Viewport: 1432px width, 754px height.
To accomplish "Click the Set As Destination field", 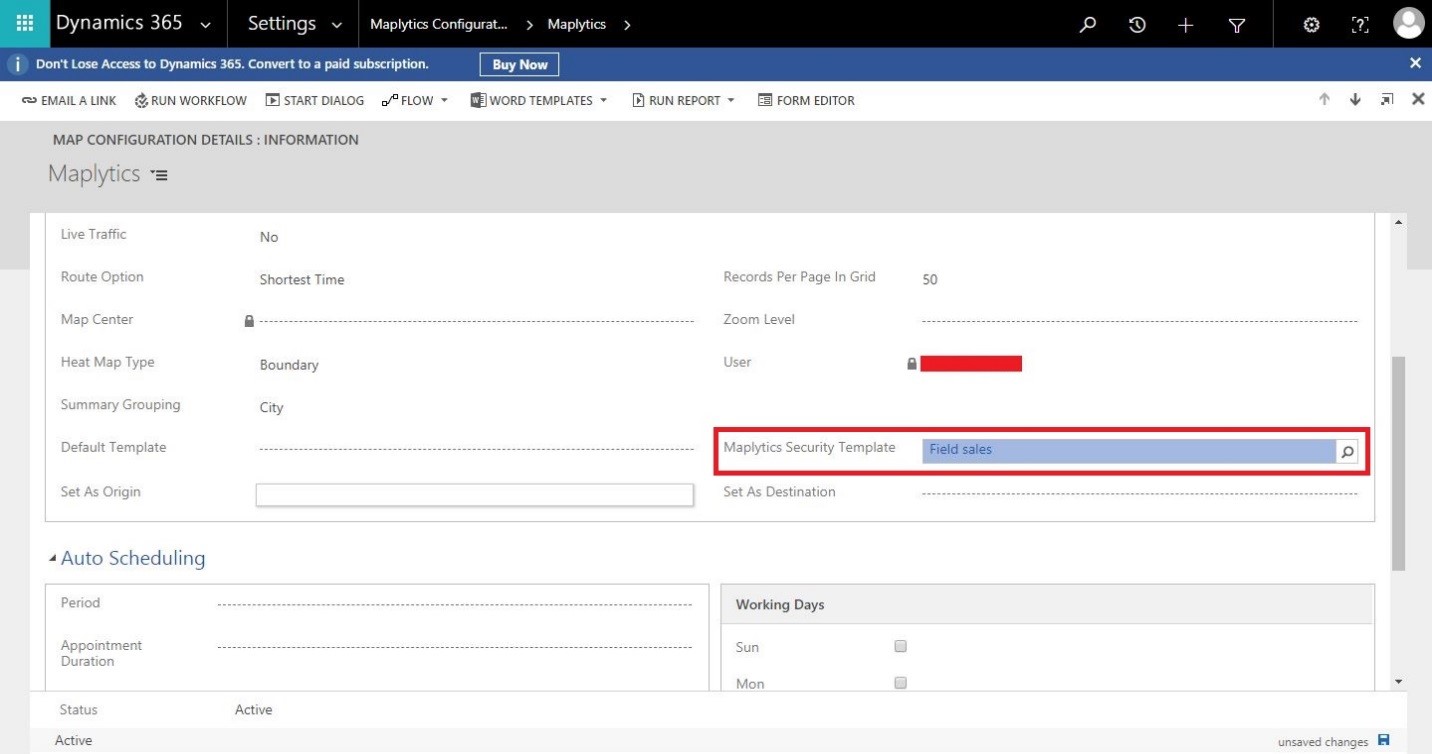I will point(1139,493).
